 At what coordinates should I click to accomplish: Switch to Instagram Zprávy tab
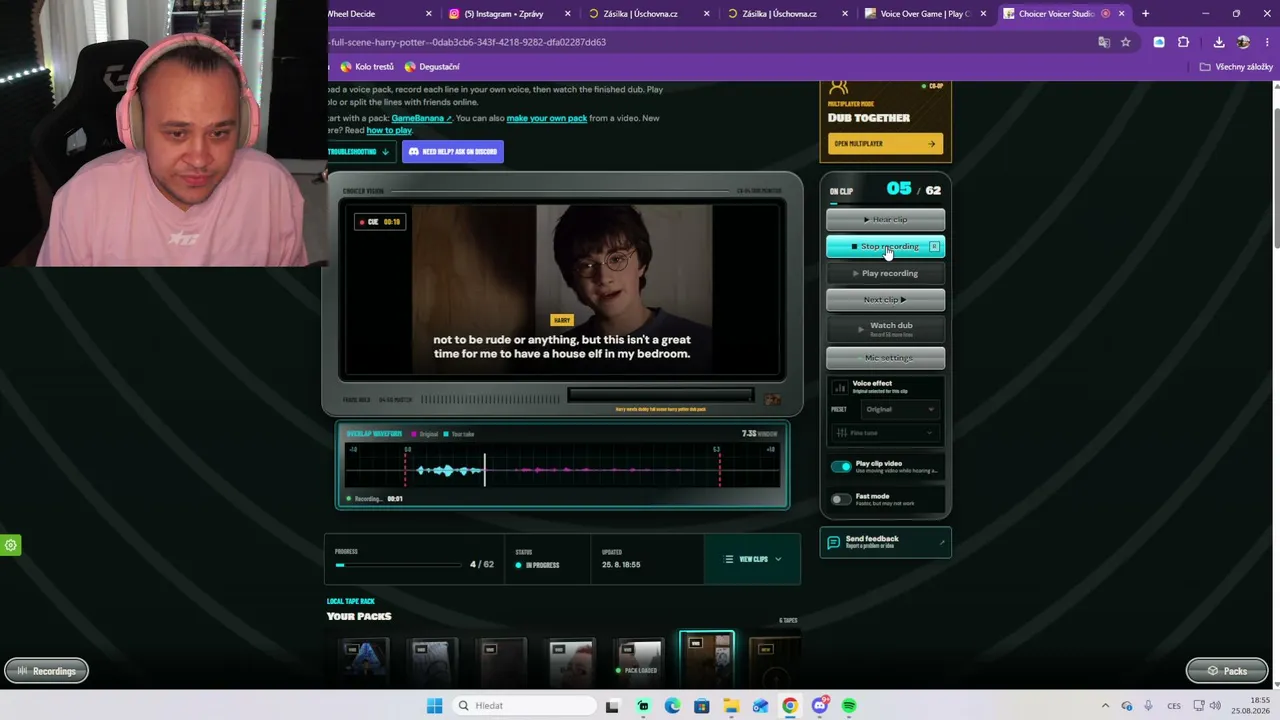(508, 14)
